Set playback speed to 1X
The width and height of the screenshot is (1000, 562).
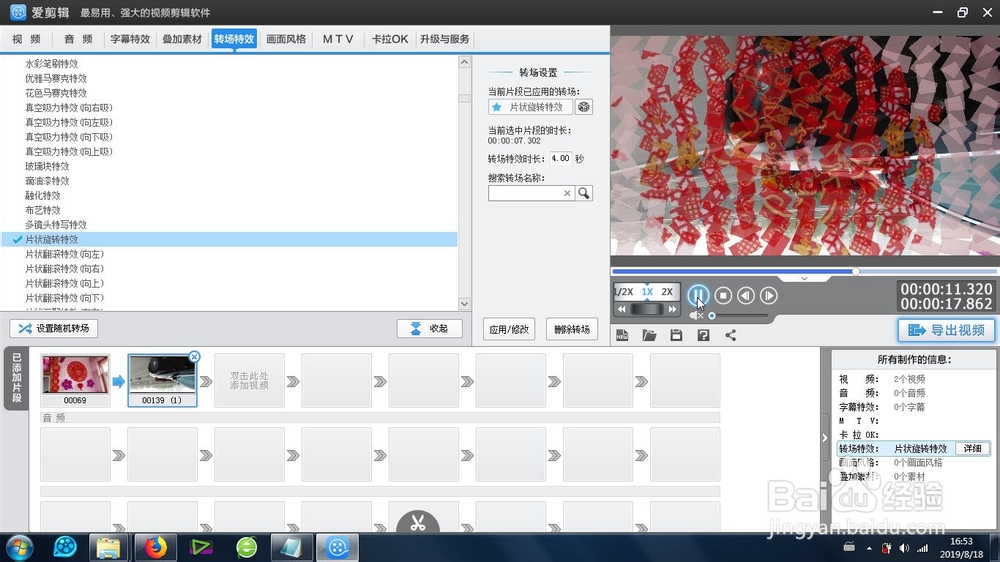click(x=647, y=292)
